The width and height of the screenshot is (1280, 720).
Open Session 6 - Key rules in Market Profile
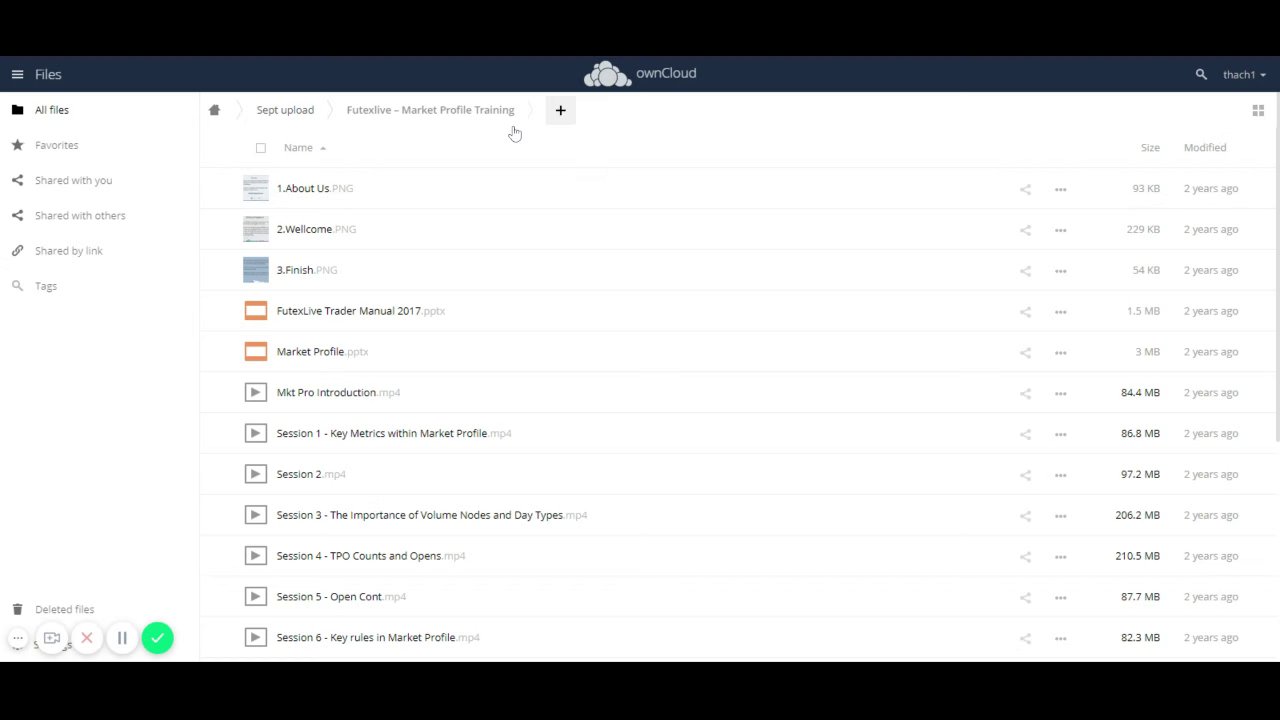pyautogui.click(x=378, y=637)
